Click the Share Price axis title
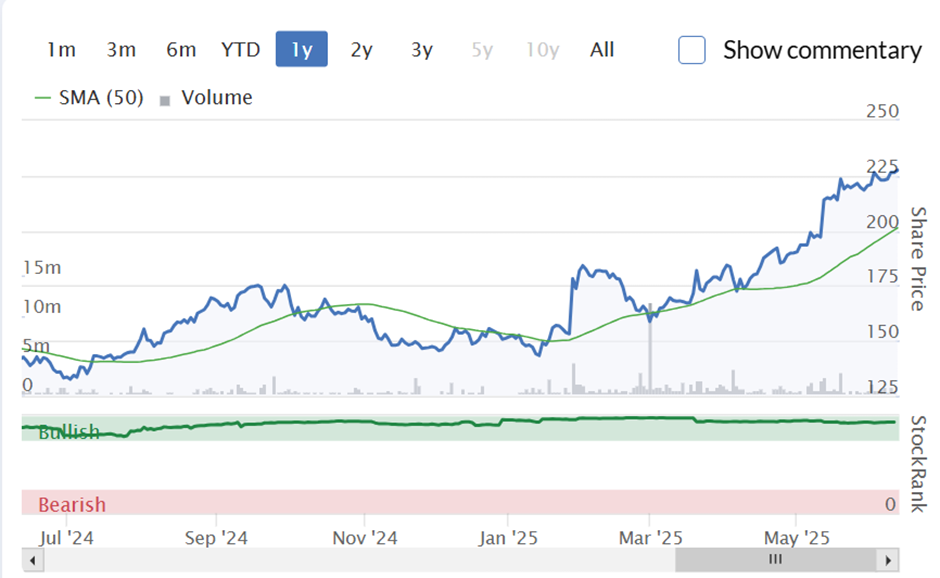 (918, 259)
